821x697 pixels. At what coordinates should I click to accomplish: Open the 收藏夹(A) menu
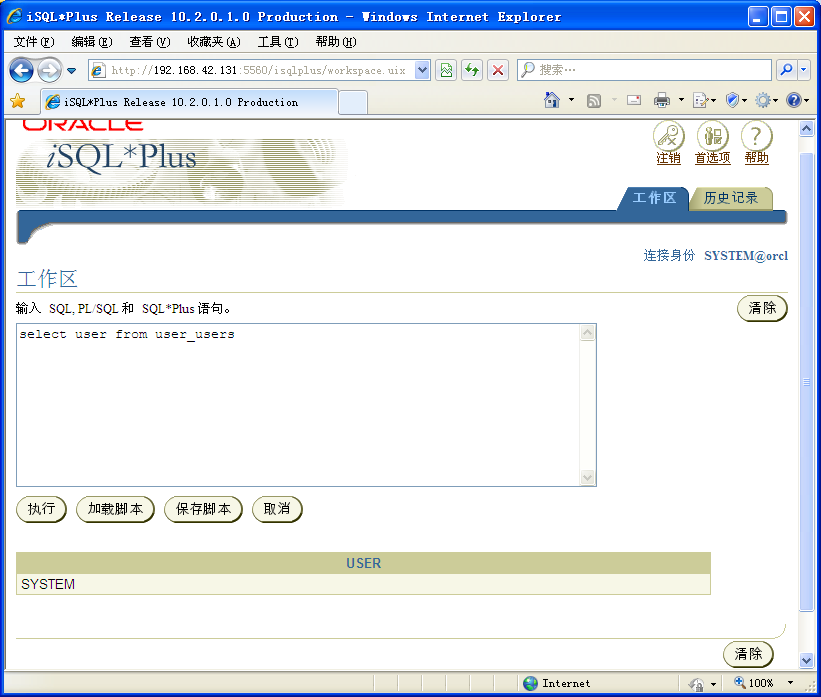click(214, 42)
